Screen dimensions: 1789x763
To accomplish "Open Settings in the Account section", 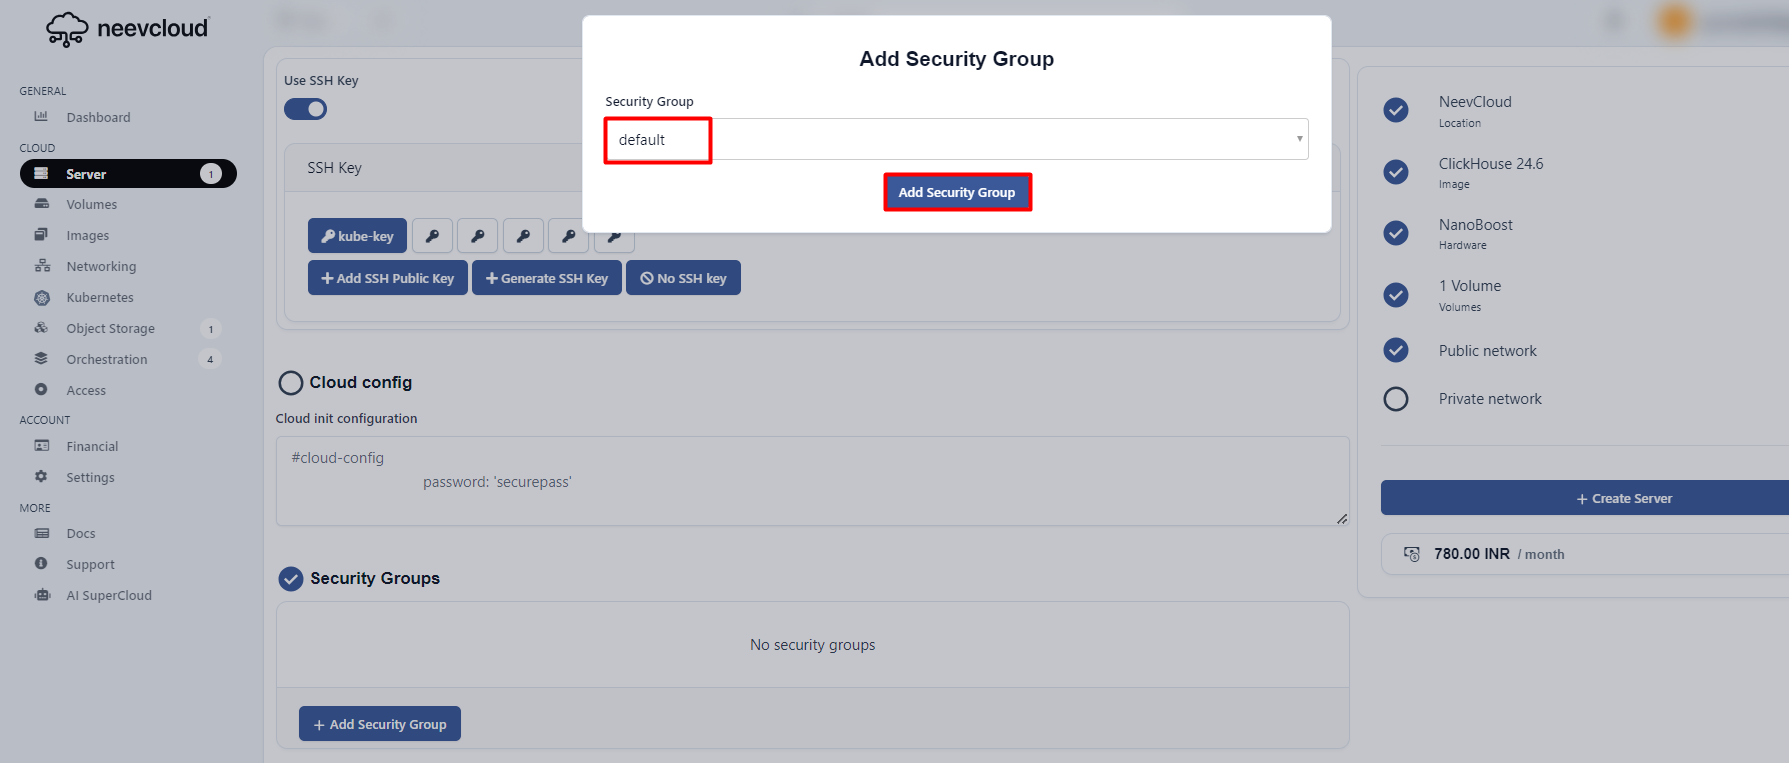I will [x=90, y=477].
